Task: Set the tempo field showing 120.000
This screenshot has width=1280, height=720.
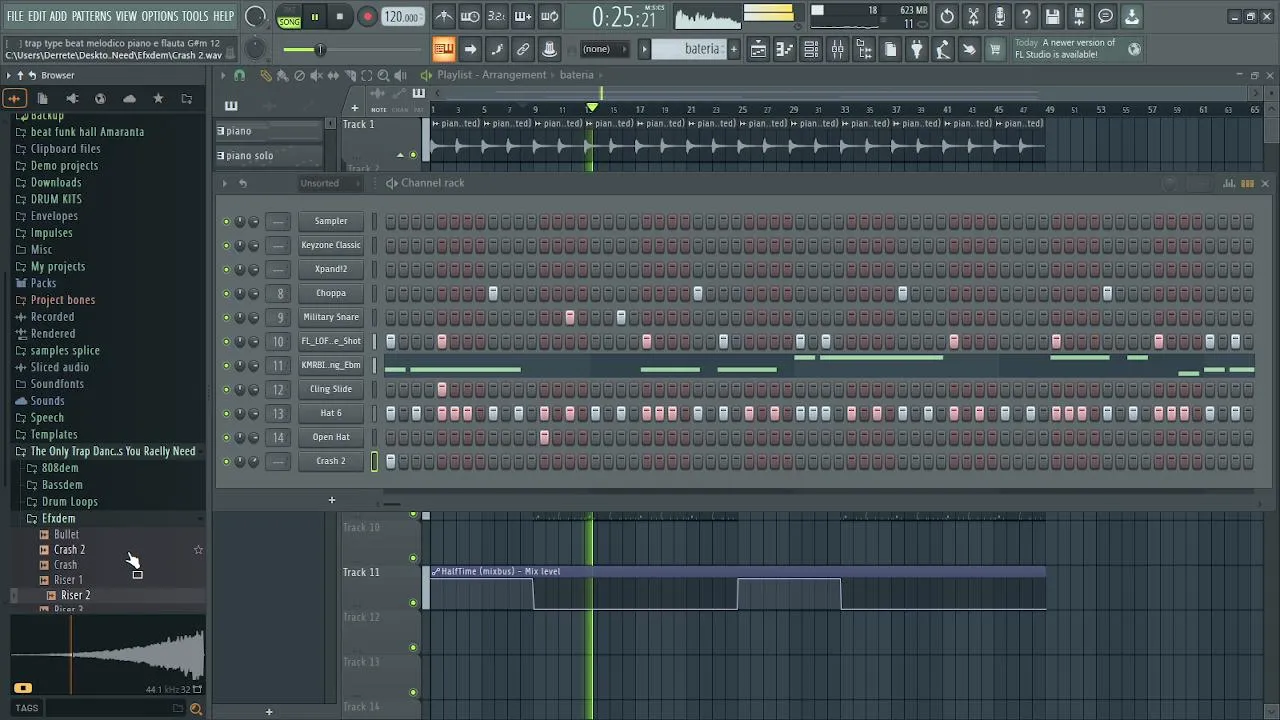Action: coord(402,17)
